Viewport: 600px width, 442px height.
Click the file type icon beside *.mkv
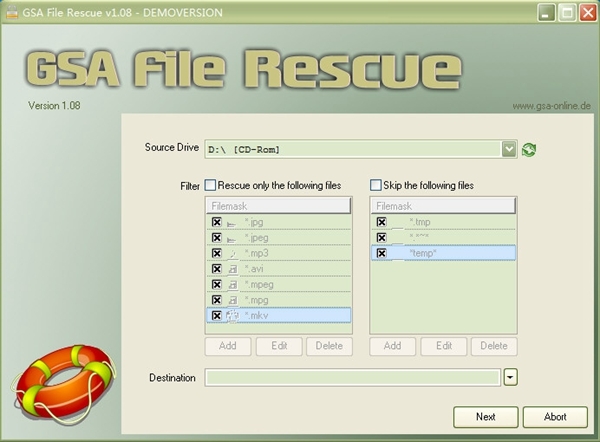[x=233, y=316]
